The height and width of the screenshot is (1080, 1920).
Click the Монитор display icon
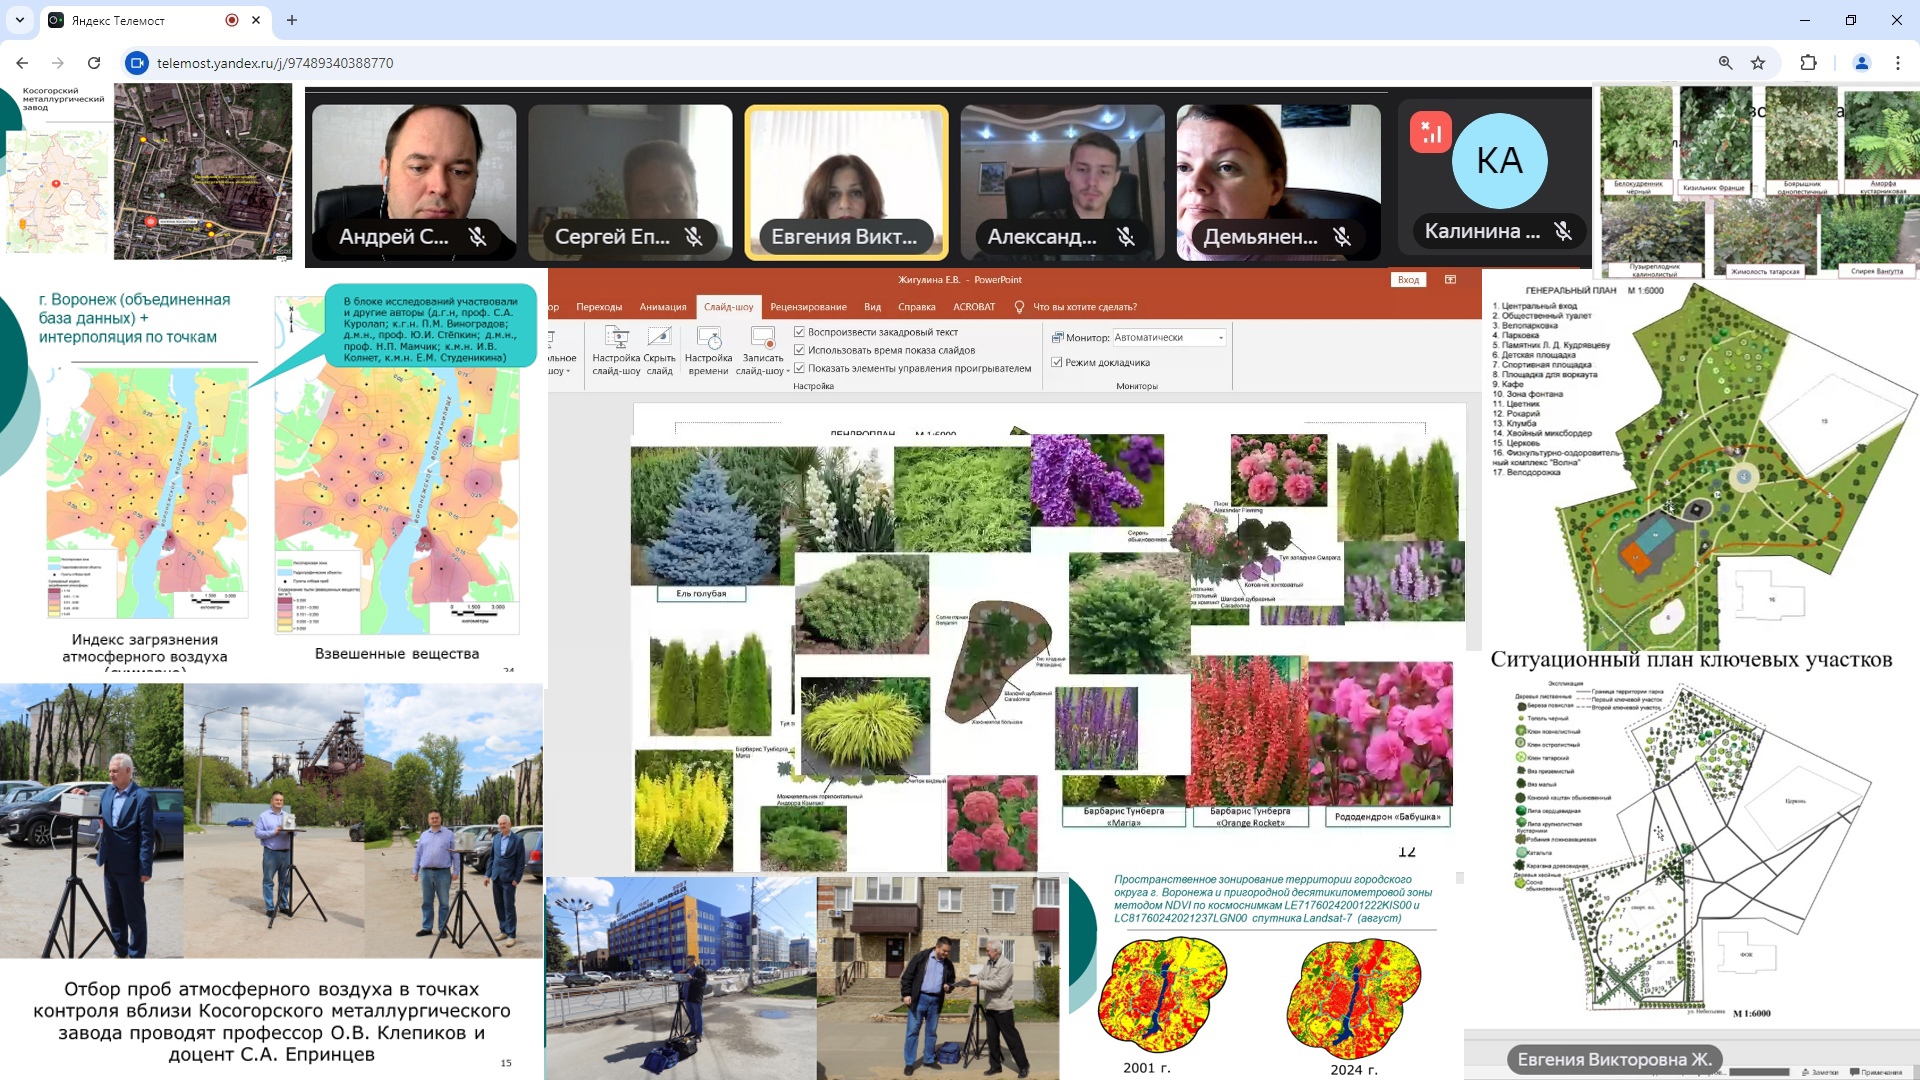1058,338
